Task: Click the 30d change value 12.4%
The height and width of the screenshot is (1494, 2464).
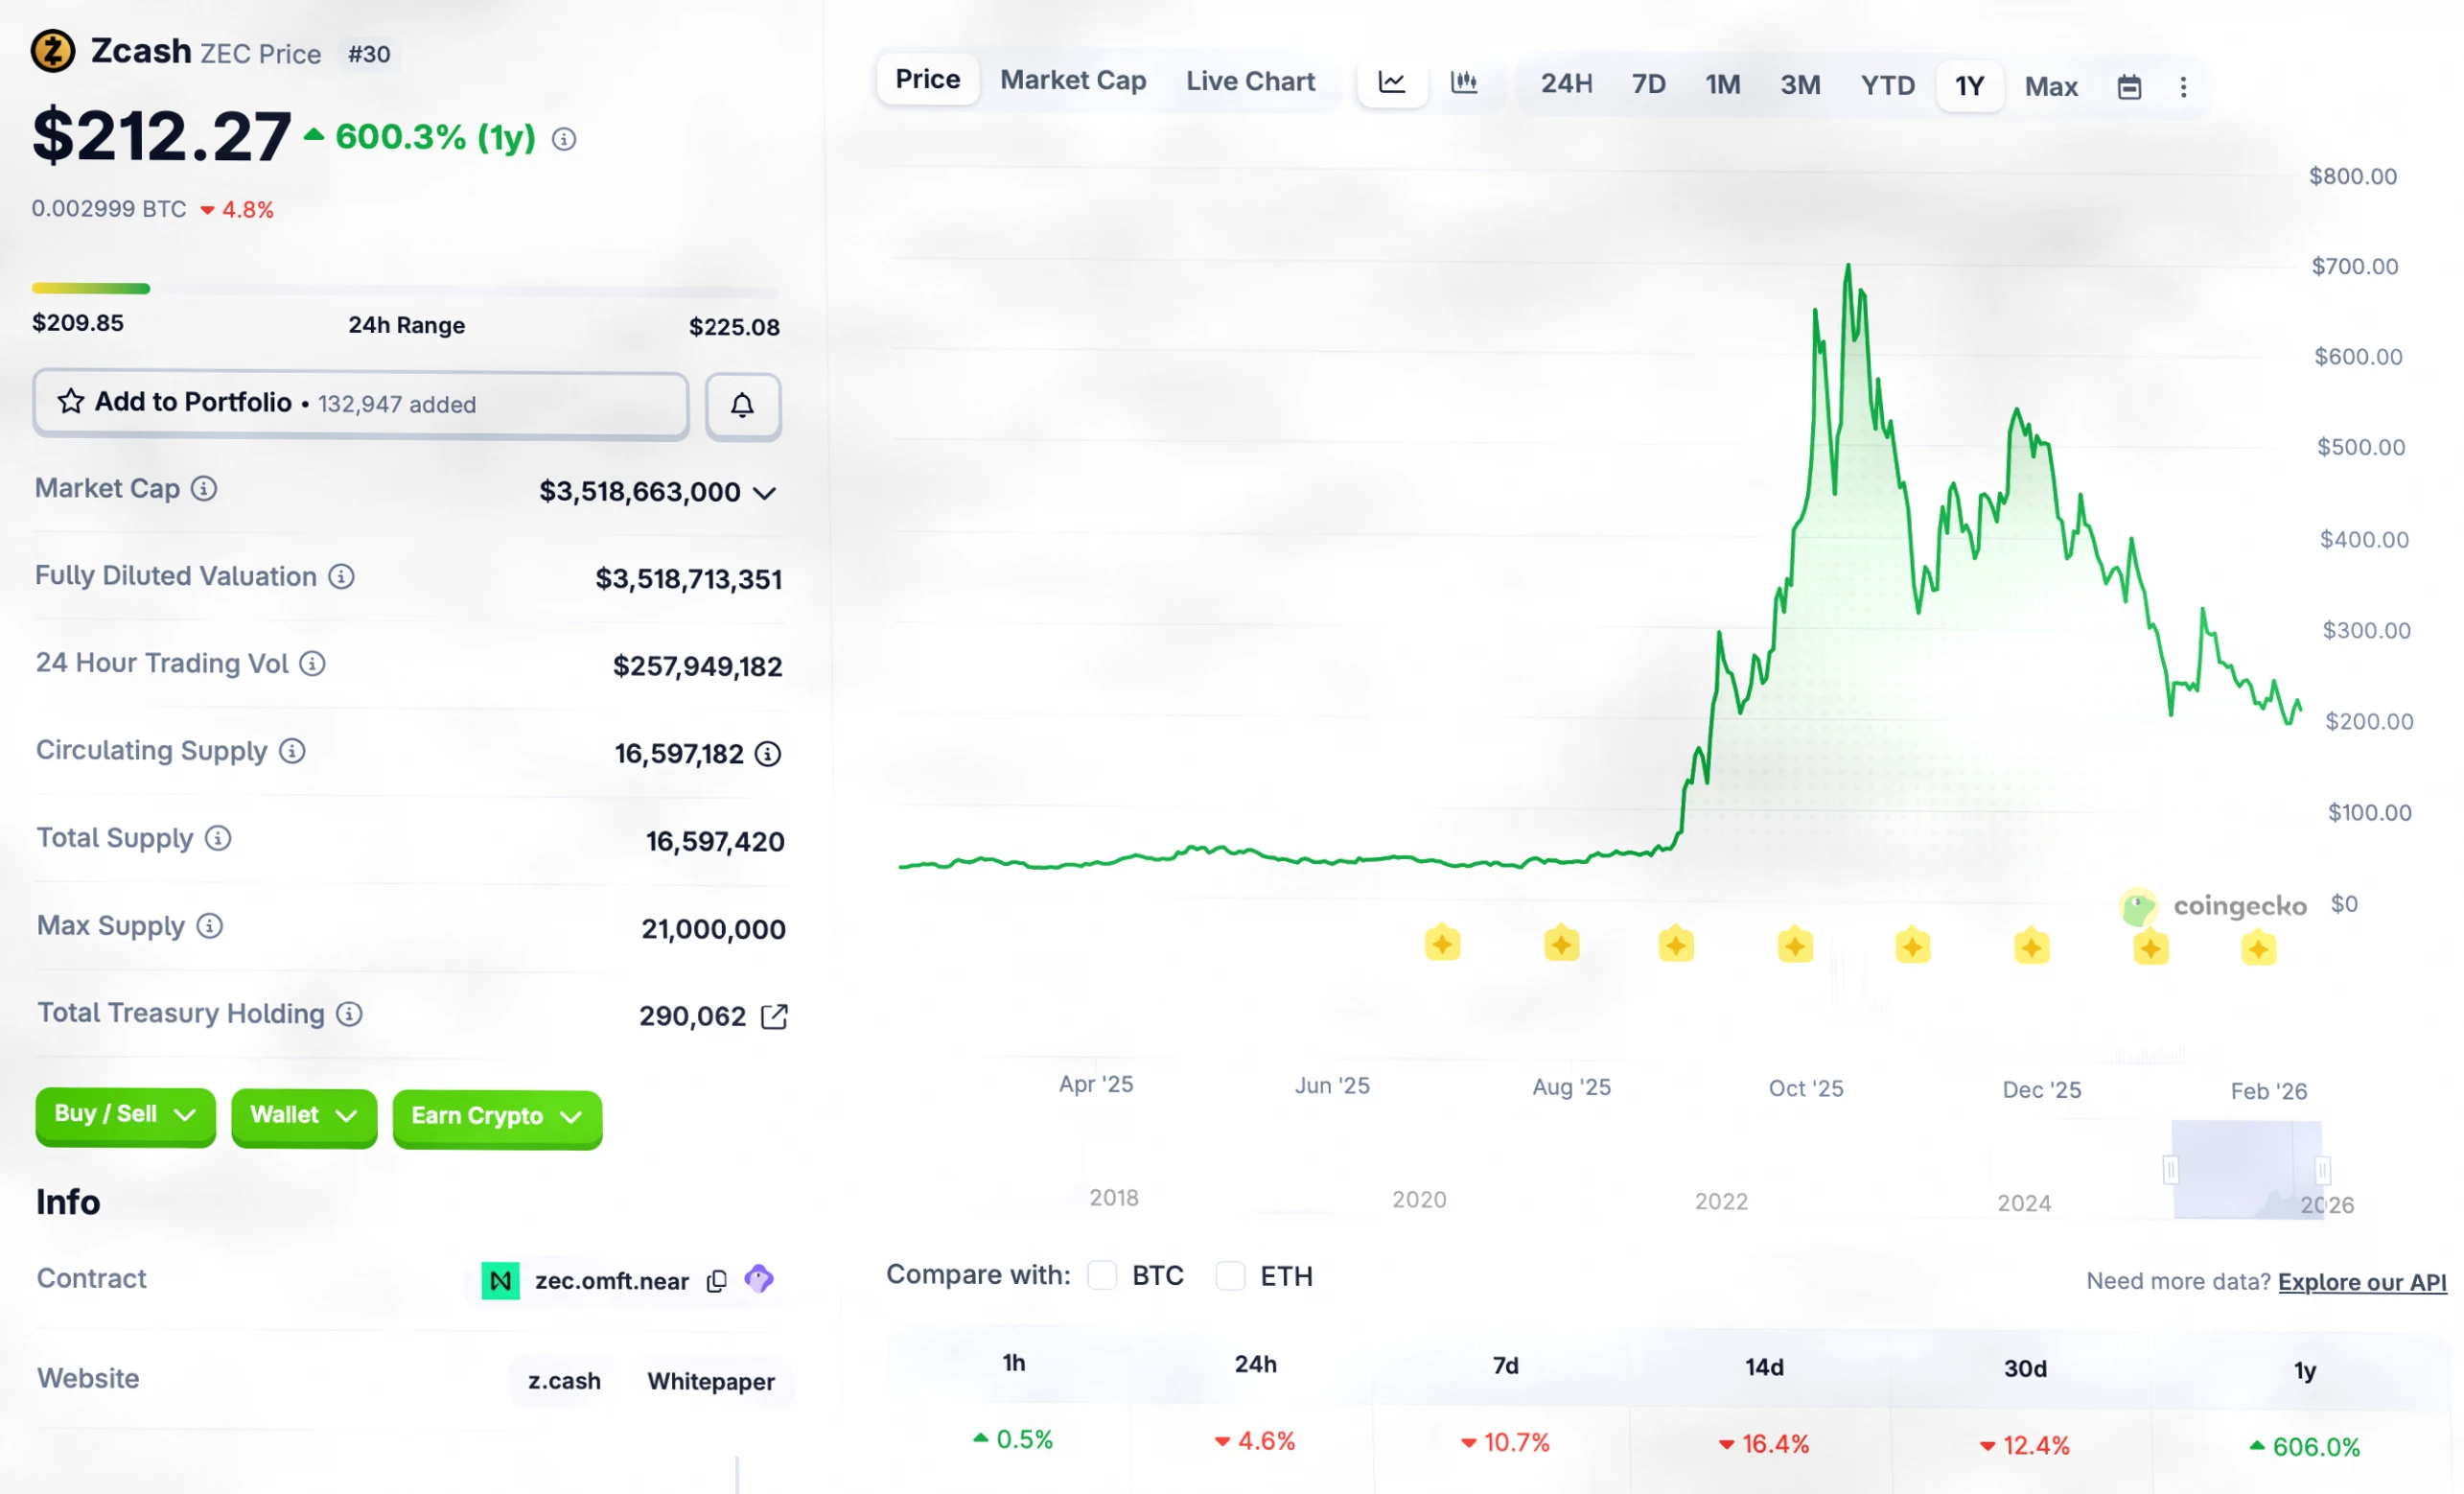Action: [2025, 1446]
